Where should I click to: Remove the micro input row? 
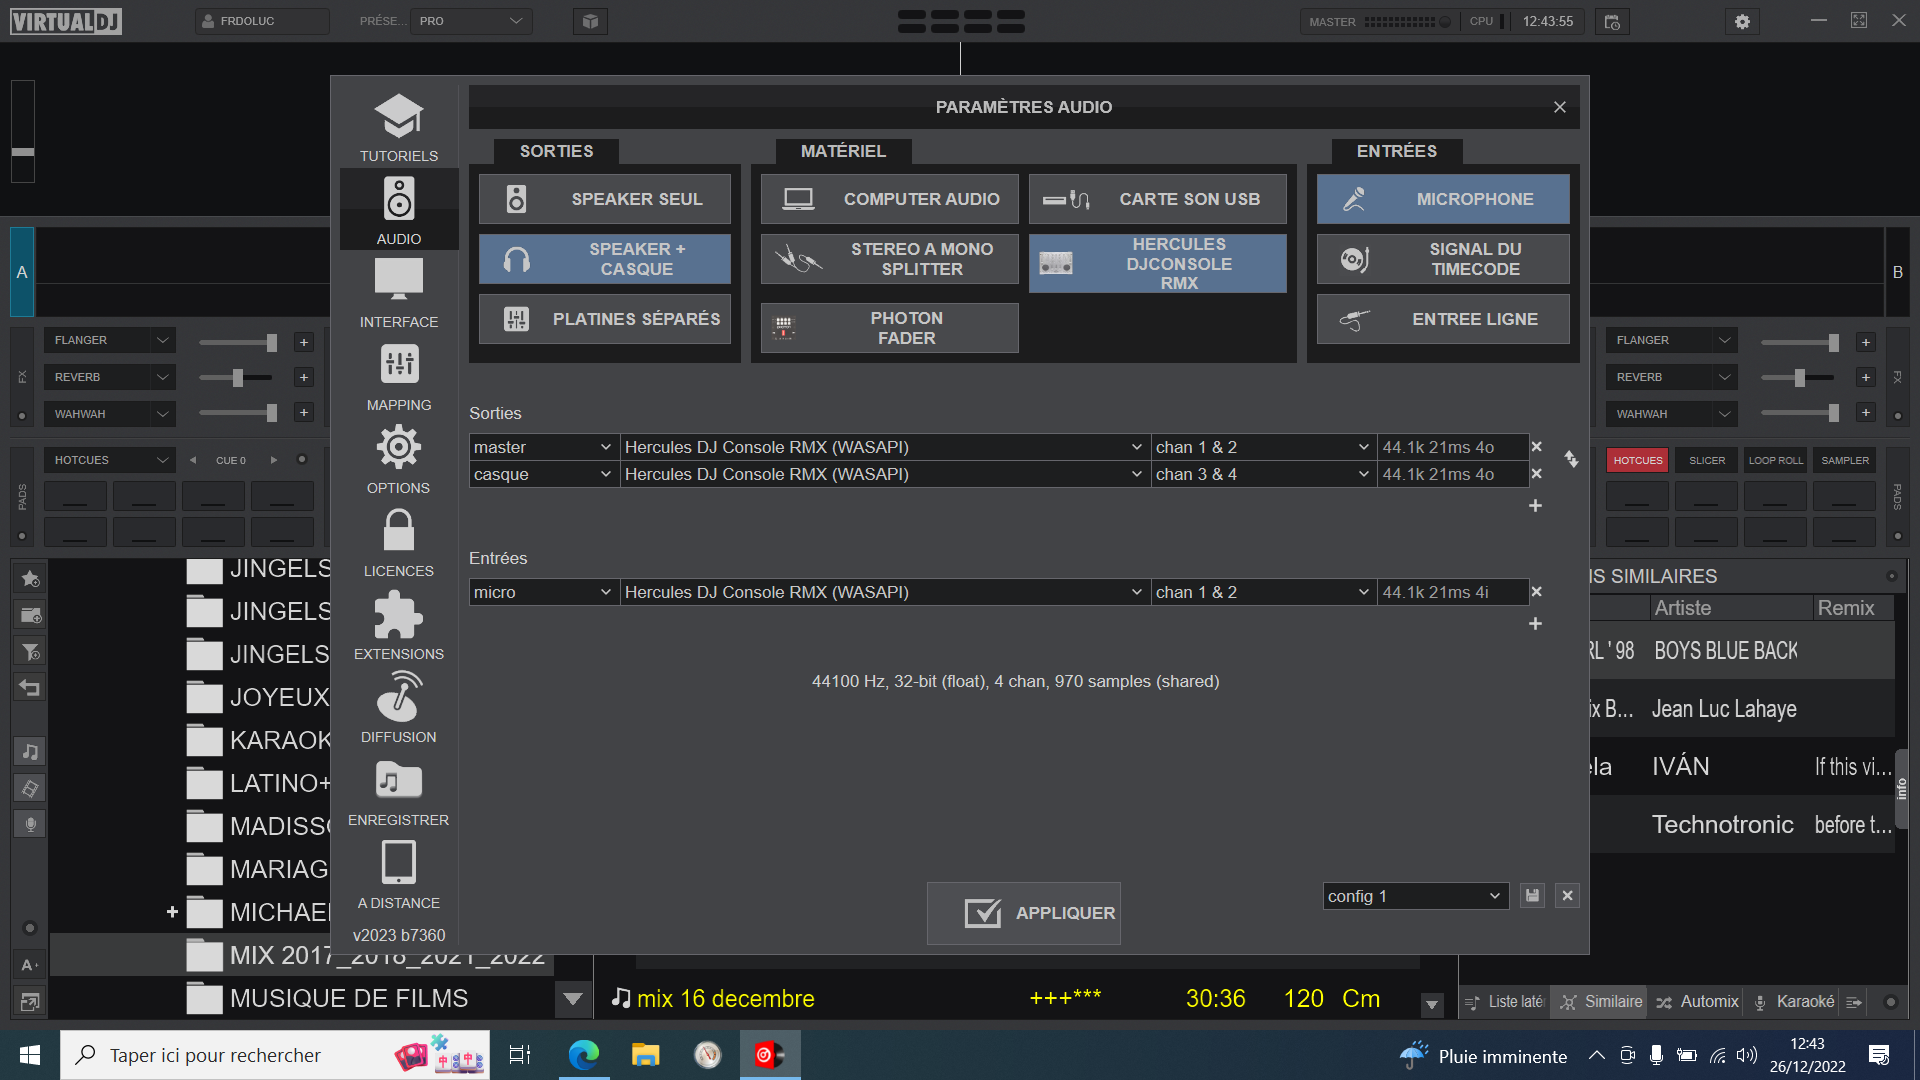(x=1537, y=592)
